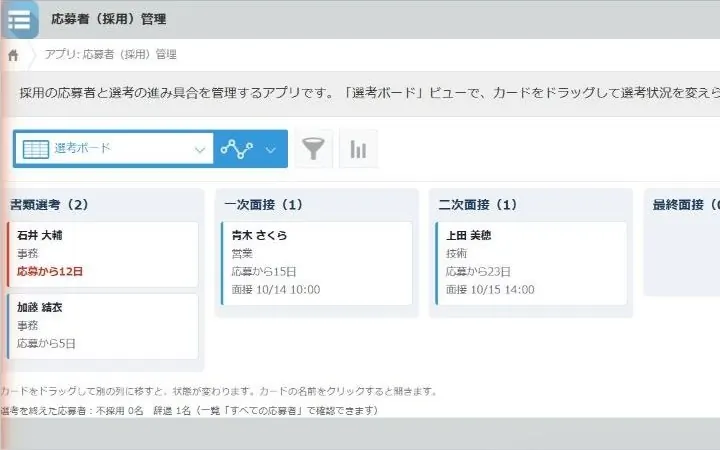The width and height of the screenshot is (720, 450).
Task: Click the 一次面接 (1) column header
Action: [x=264, y=205]
